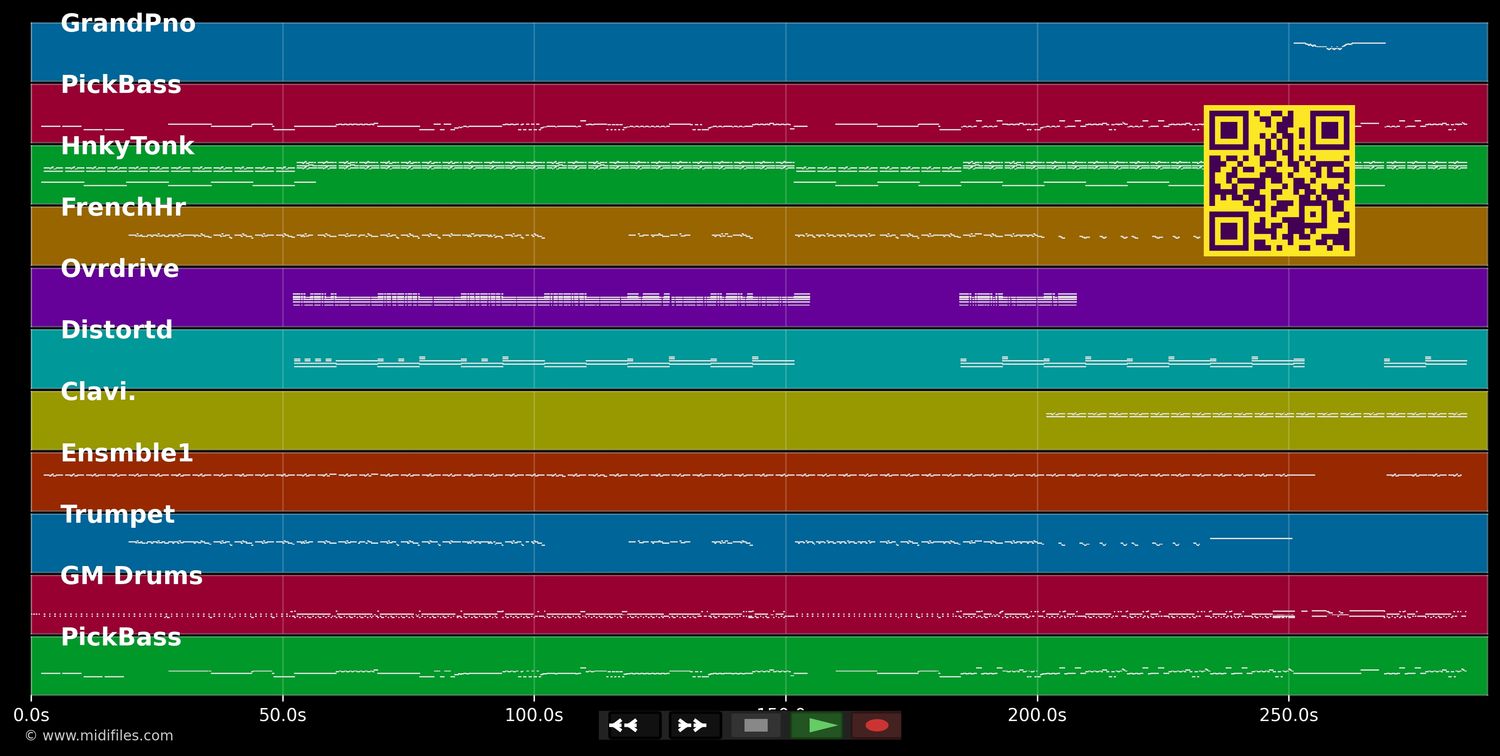1500x756 pixels.
Task: Click the fast-forward button
Action: pos(694,726)
